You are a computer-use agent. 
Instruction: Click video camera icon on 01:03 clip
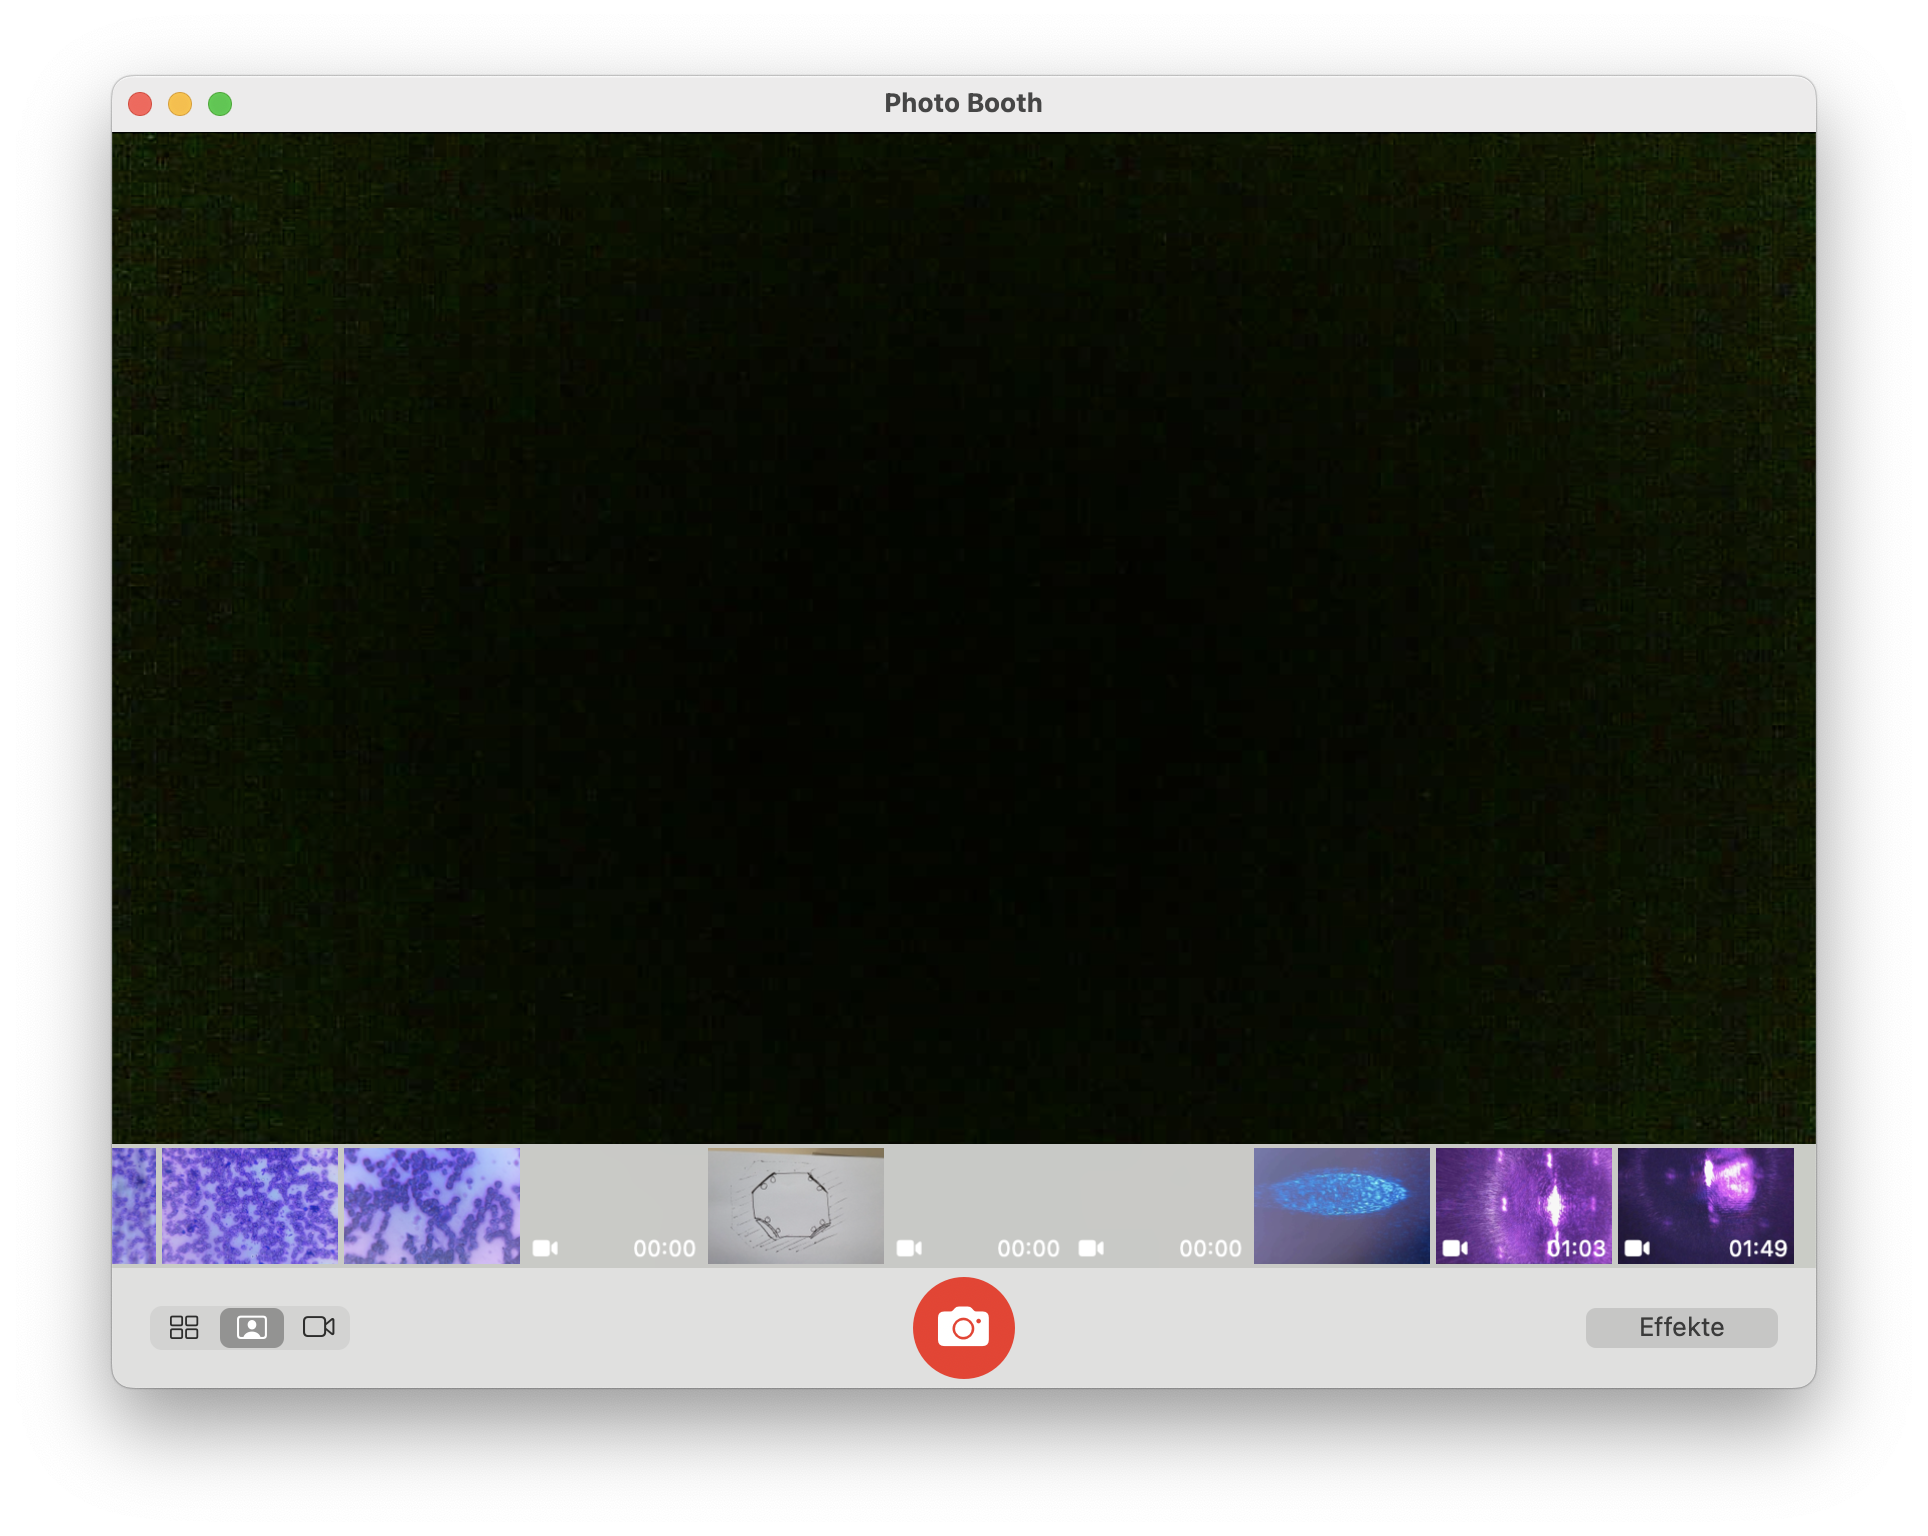point(1455,1248)
